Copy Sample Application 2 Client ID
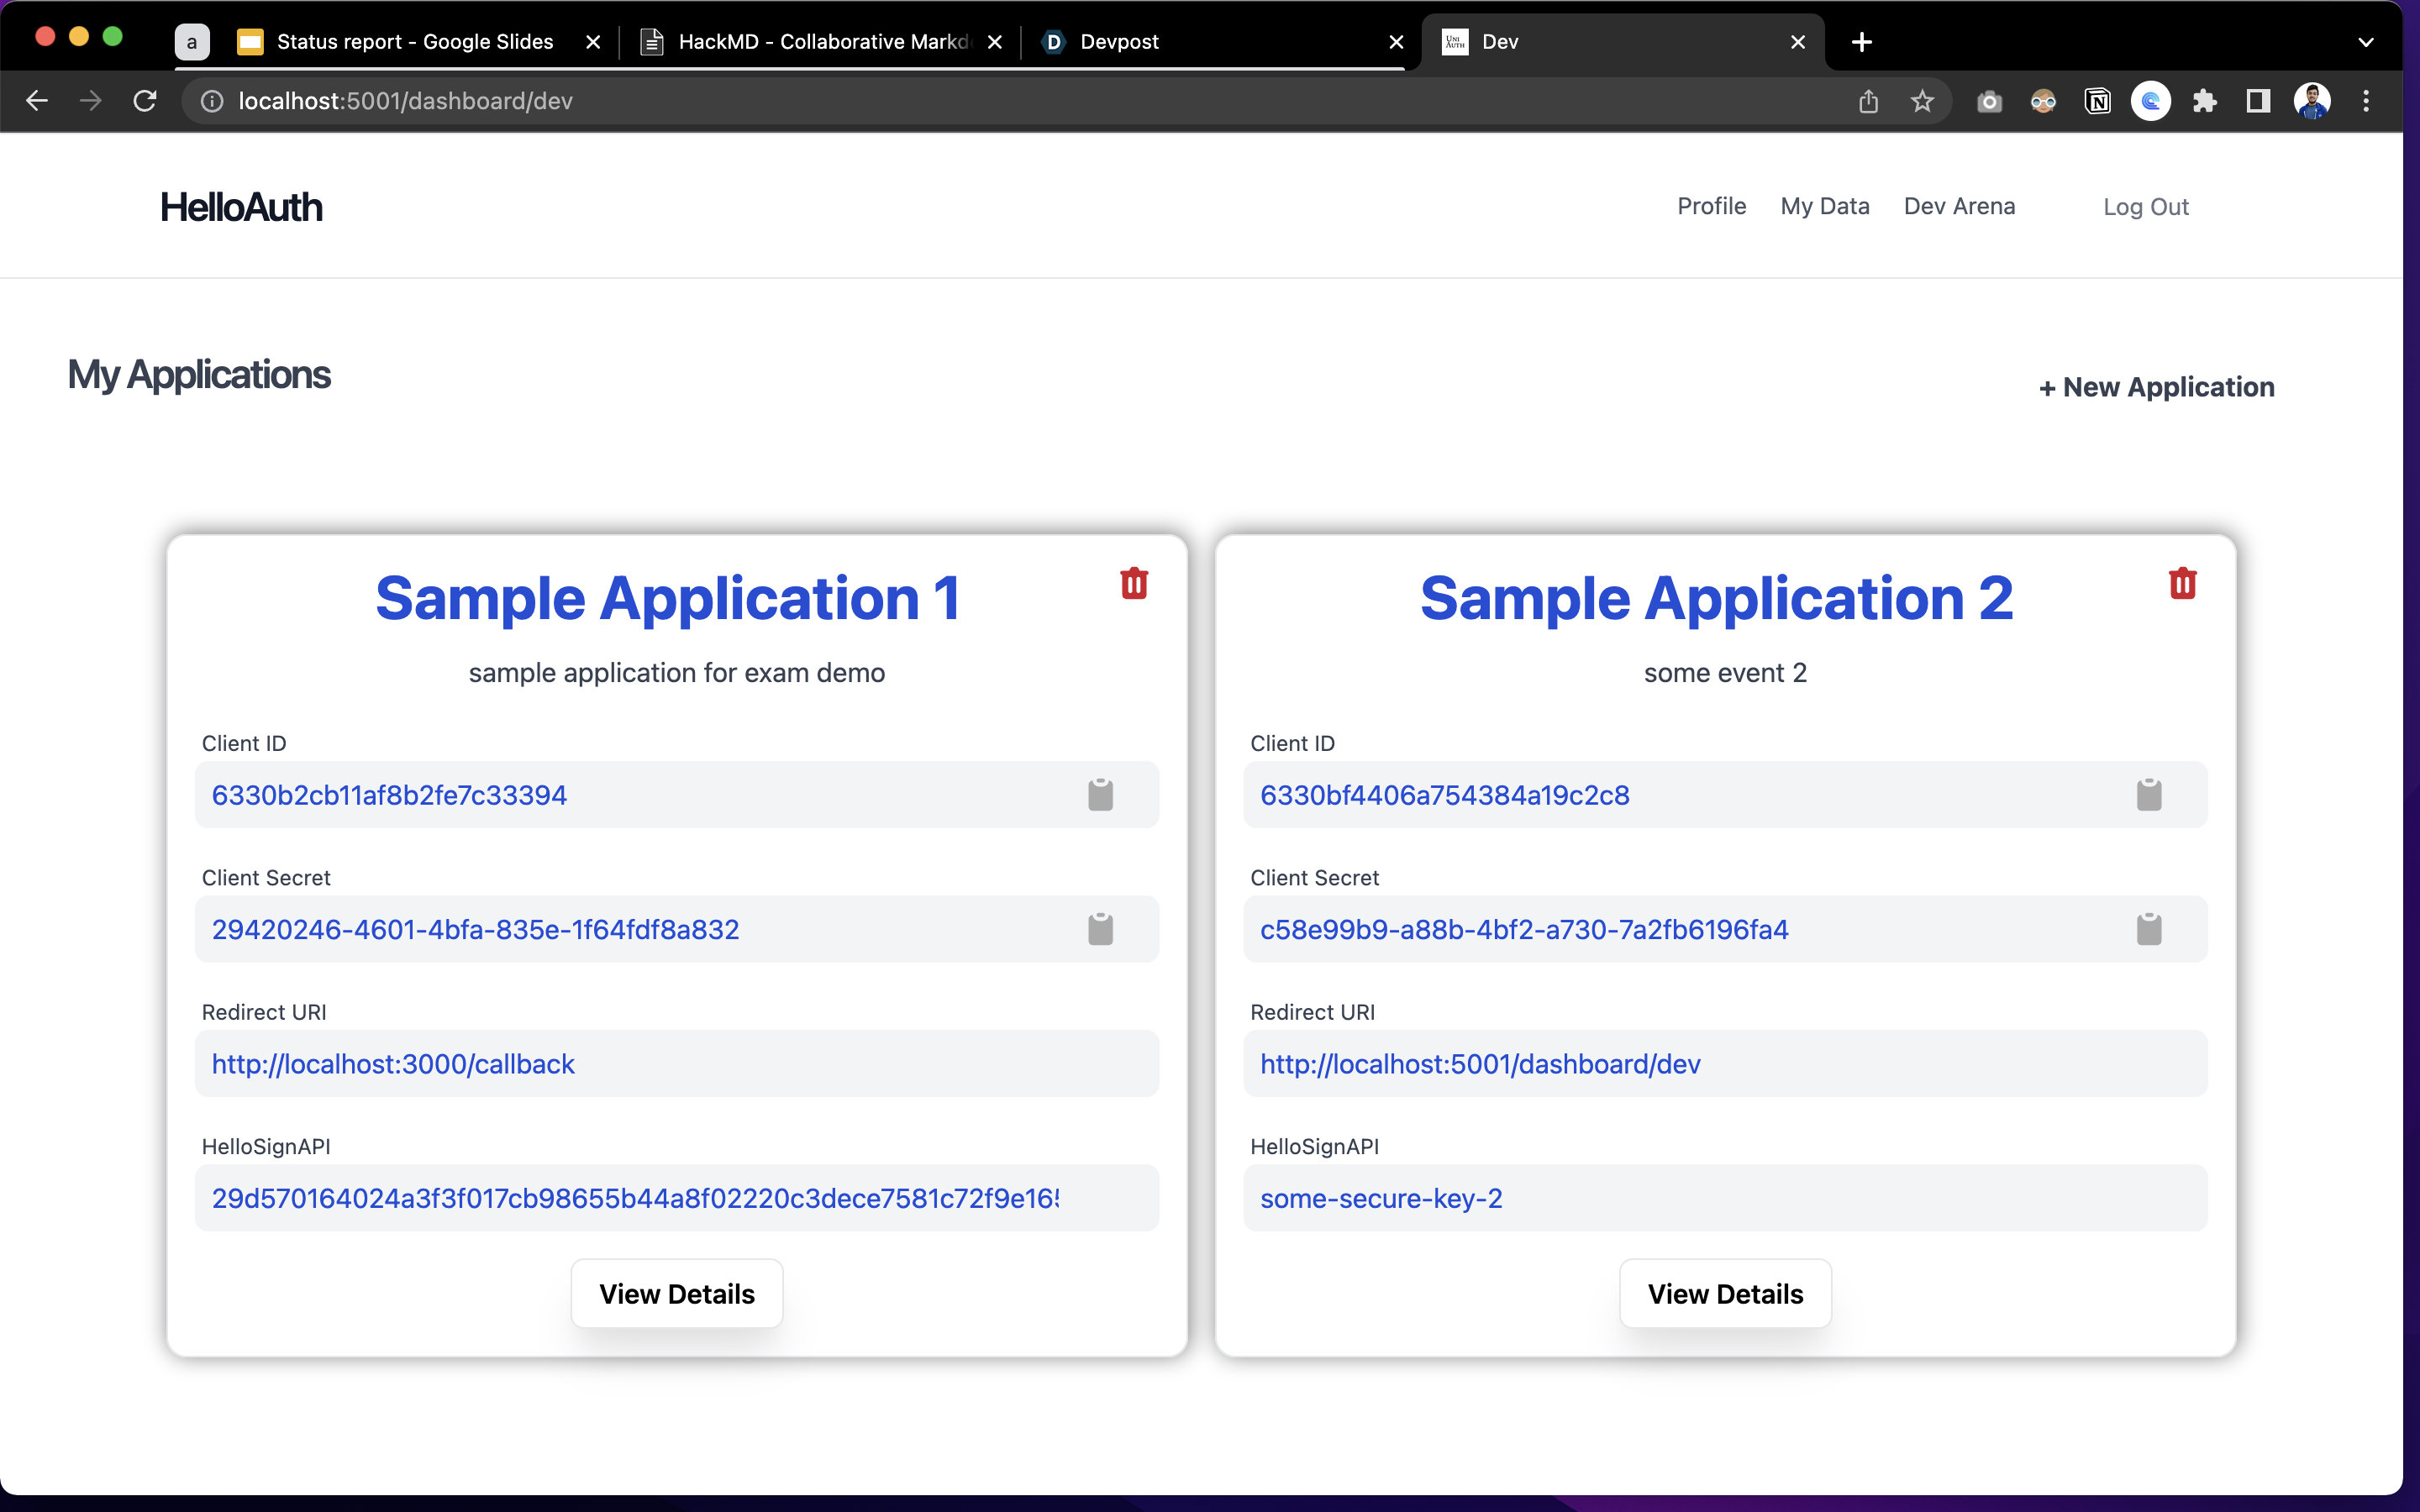Screen dimensions: 2420x1512 (2149, 795)
